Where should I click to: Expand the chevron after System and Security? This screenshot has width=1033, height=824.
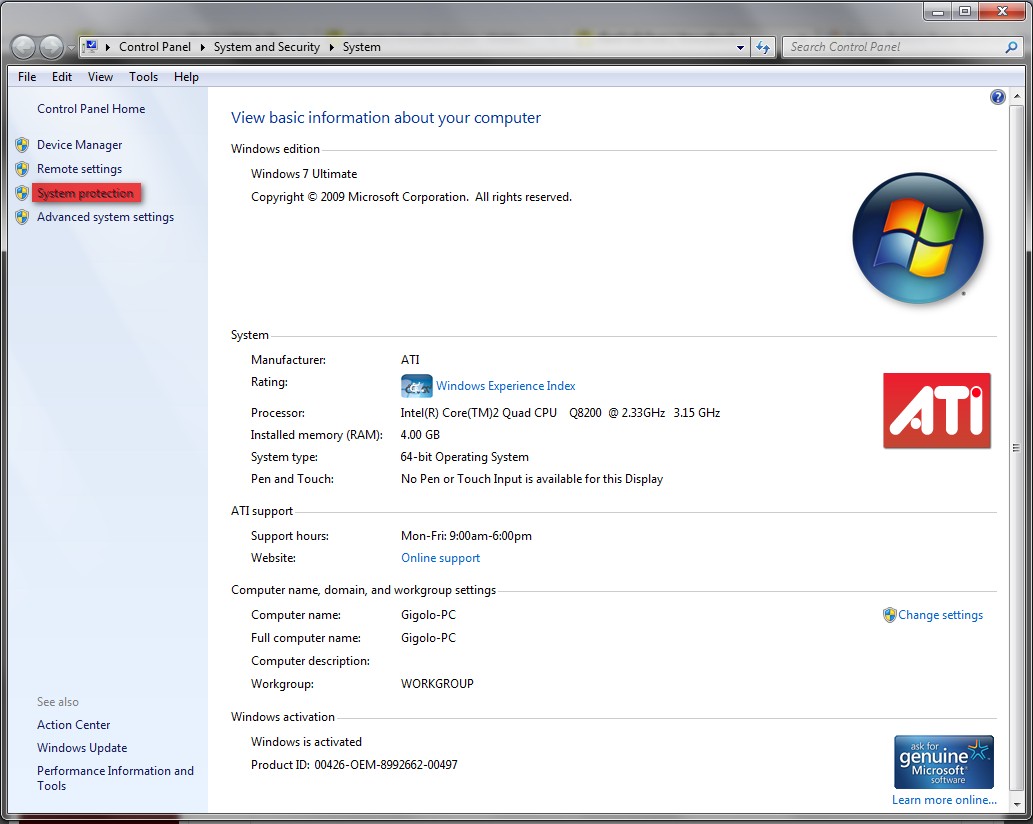click(x=331, y=47)
